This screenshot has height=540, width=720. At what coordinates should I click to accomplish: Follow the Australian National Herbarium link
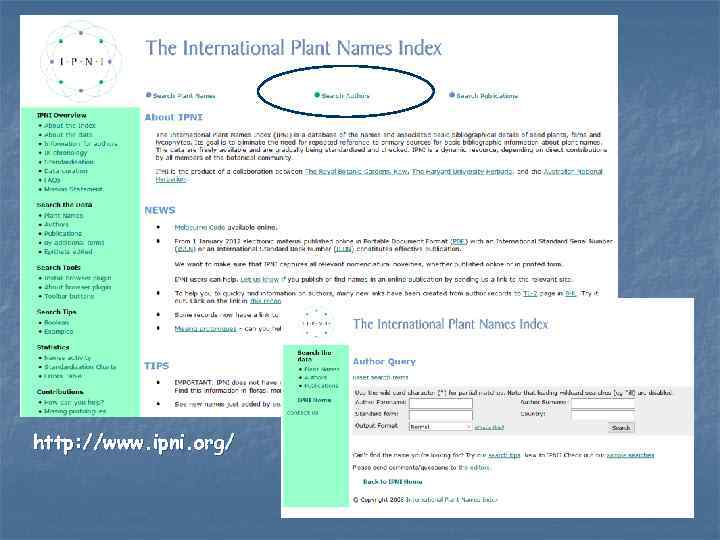click(573, 171)
